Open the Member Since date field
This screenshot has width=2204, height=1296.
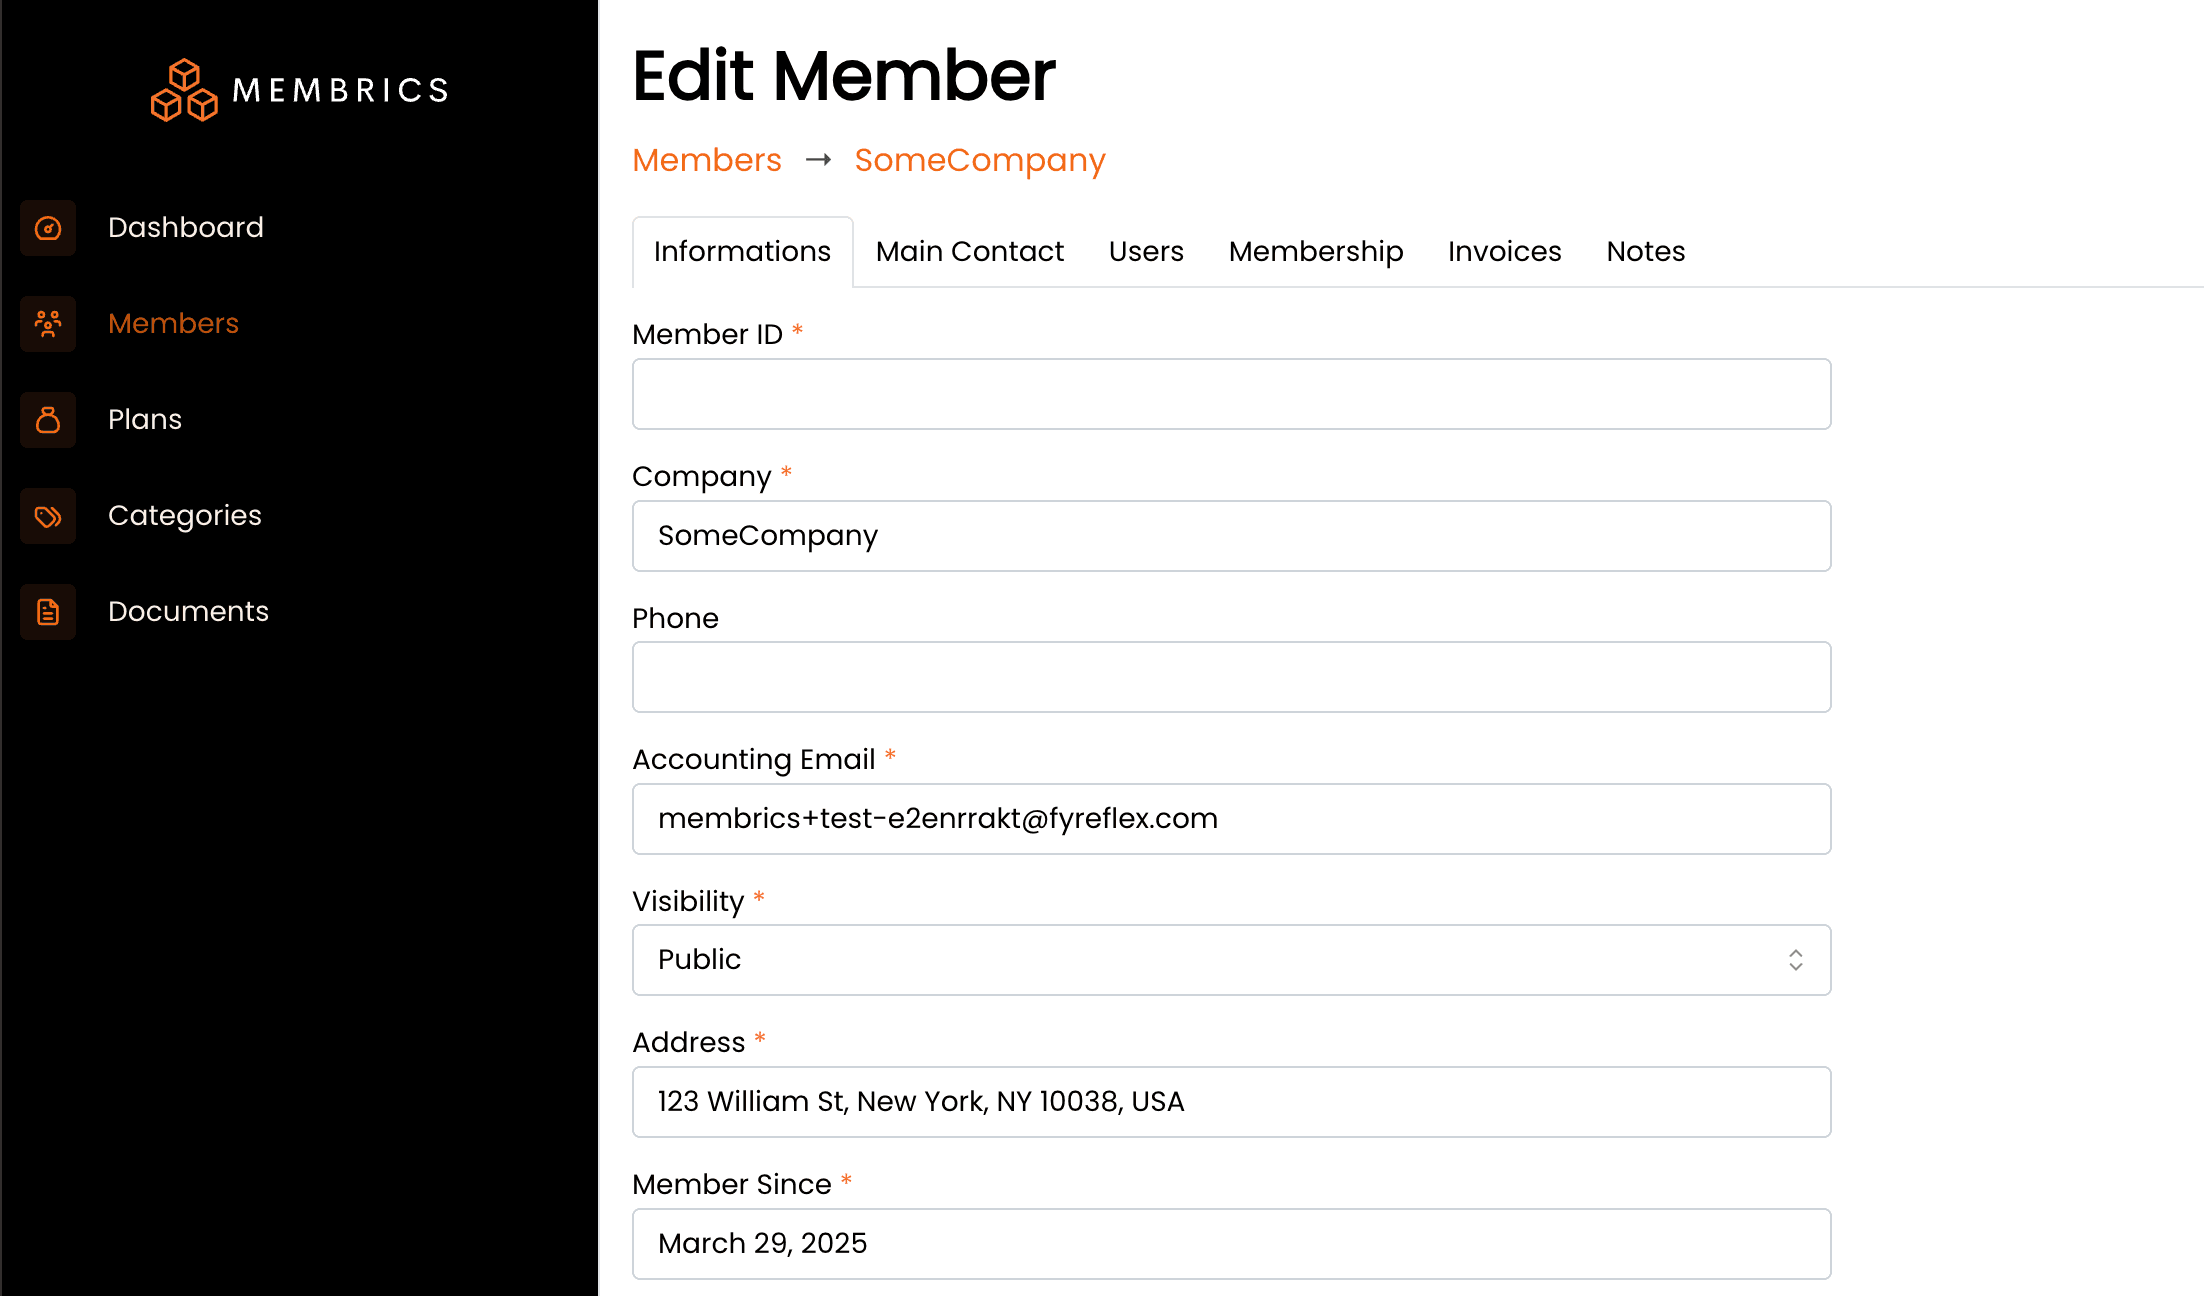coord(1230,1243)
